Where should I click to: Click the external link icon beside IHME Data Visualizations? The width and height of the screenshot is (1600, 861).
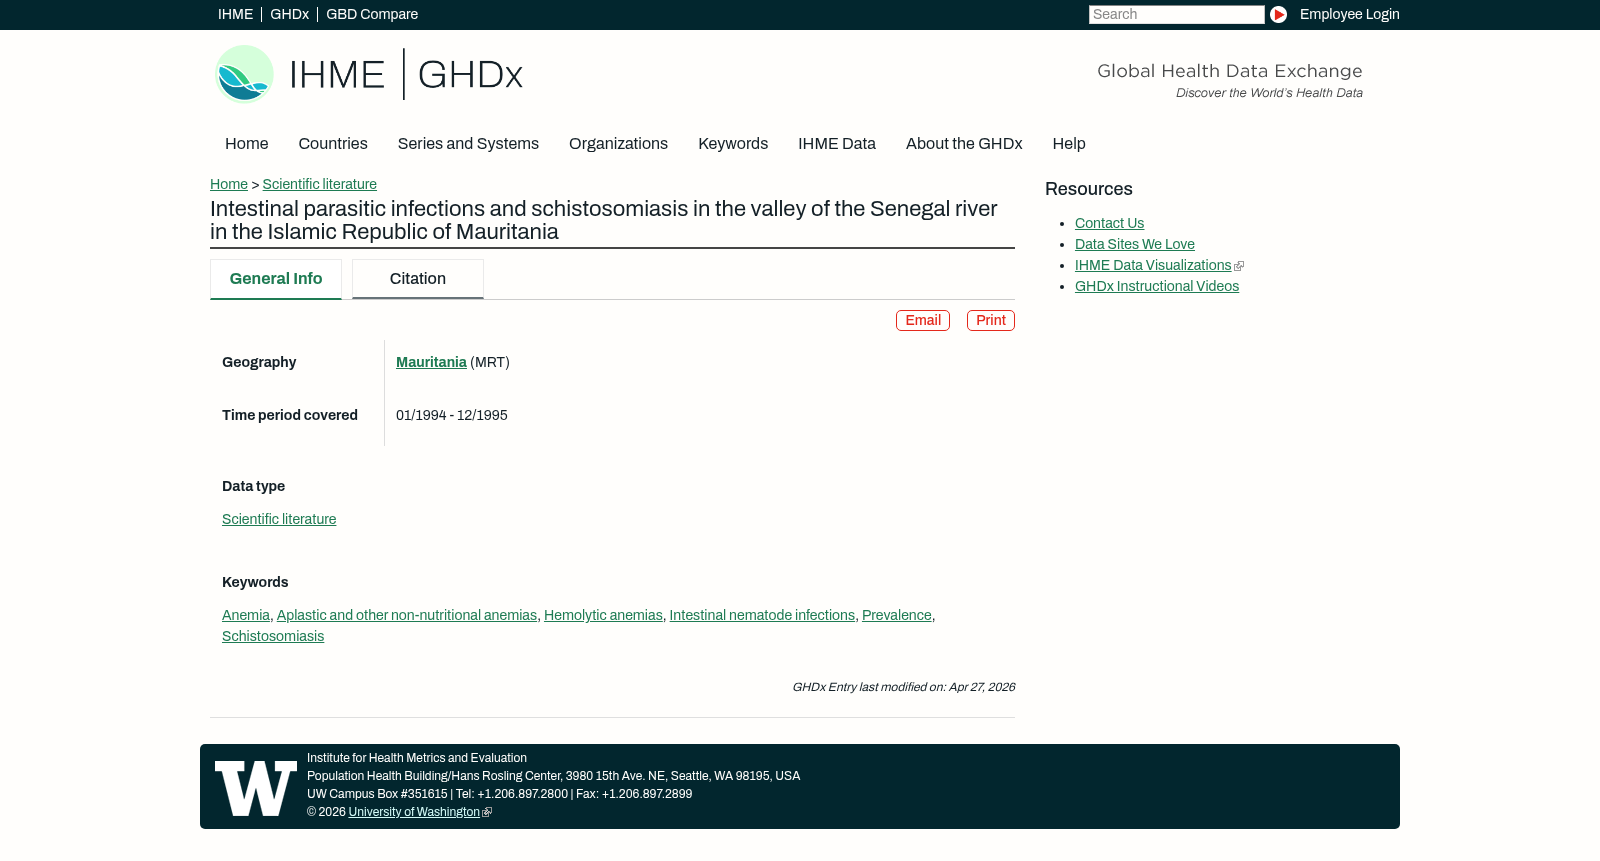coord(1239,266)
